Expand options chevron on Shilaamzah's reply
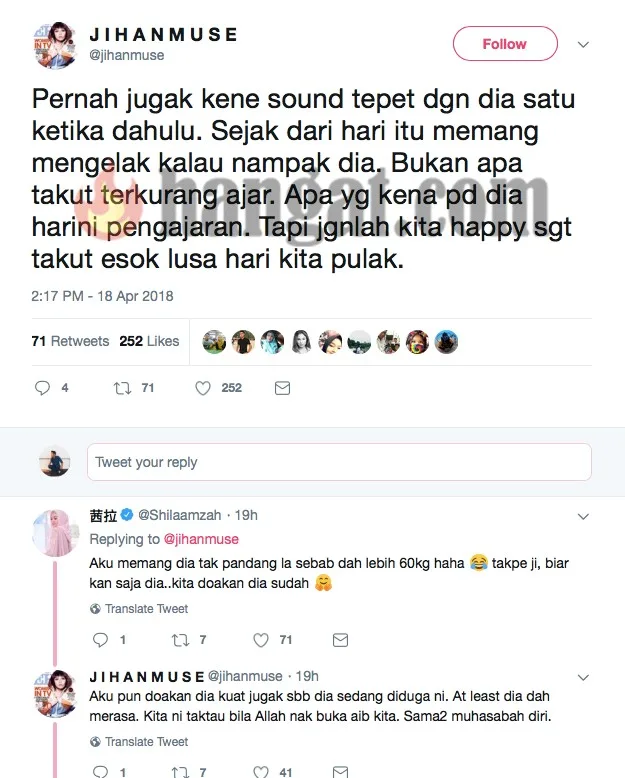625x778 pixels. [583, 517]
